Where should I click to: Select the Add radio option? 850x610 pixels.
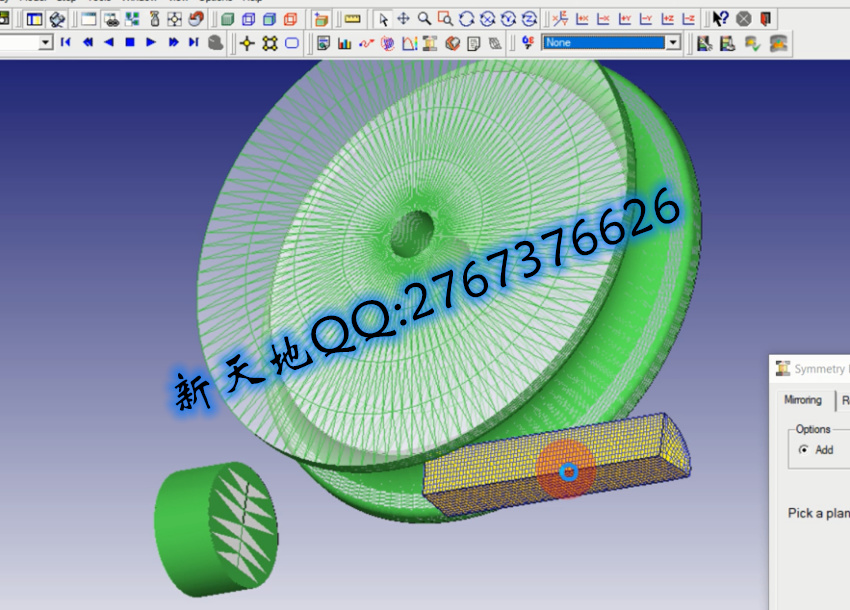click(x=805, y=450)
